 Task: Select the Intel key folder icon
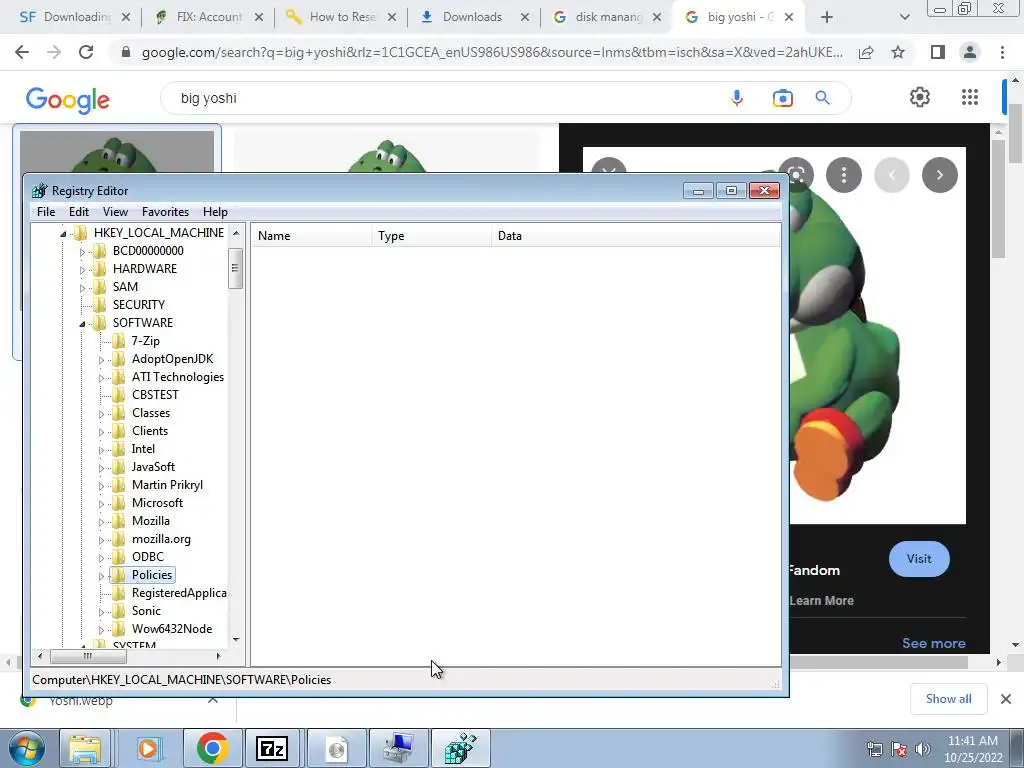point(118,449)
